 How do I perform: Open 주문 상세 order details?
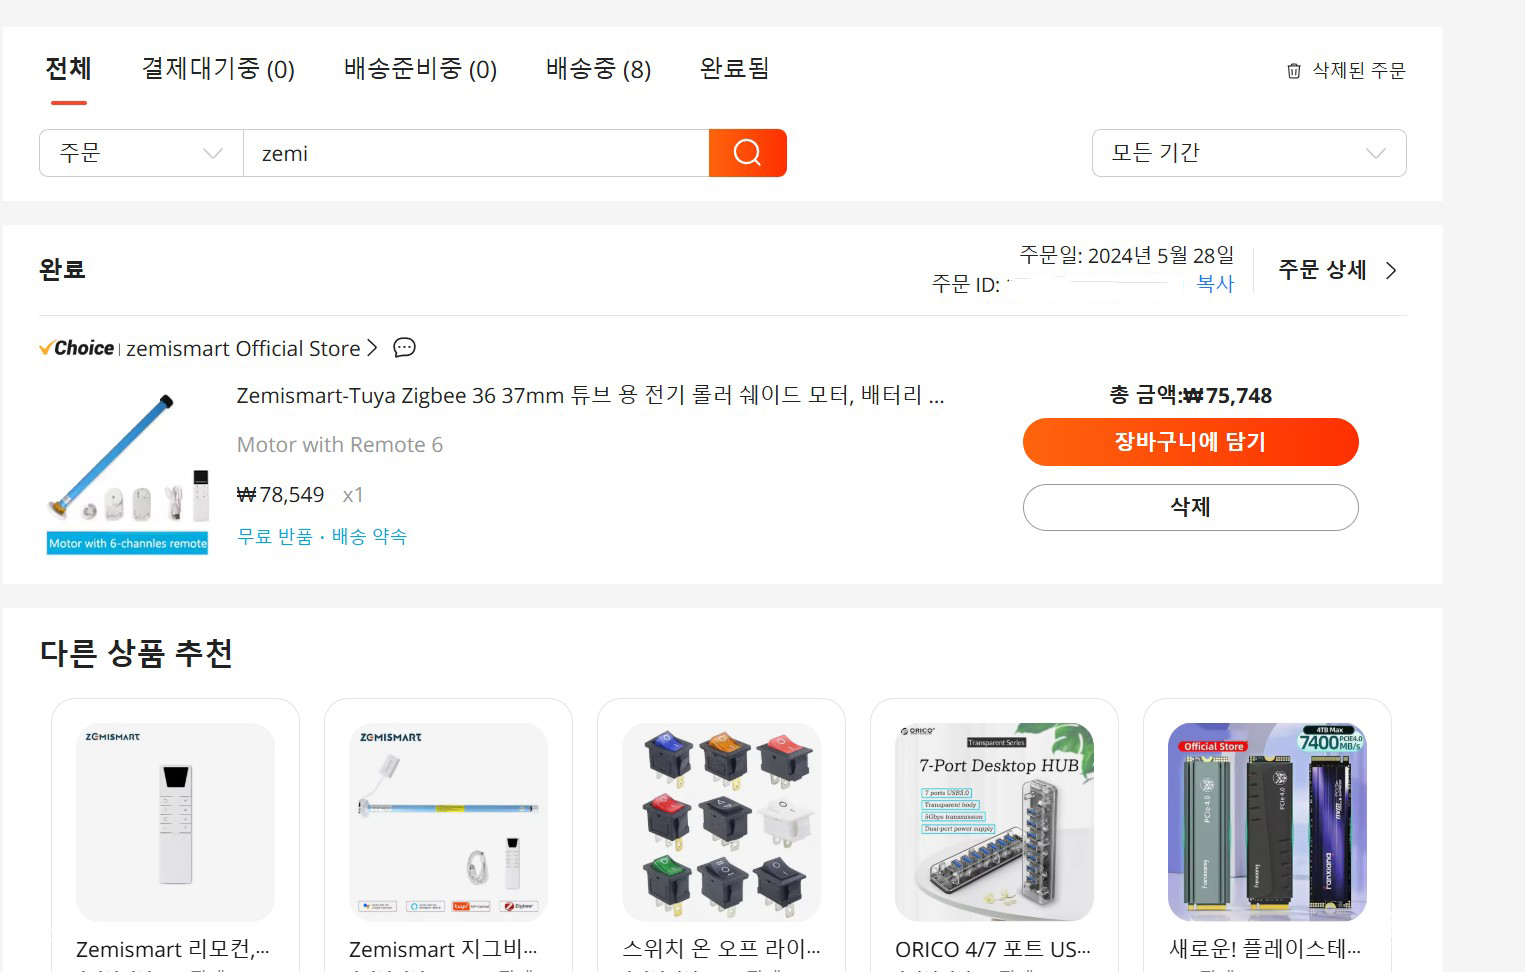tap(1322, 270)
